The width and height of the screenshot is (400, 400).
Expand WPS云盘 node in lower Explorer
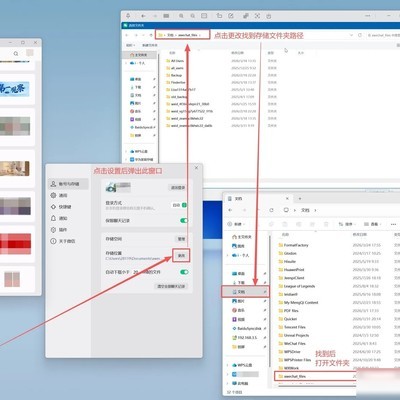(x=228, y=365)
